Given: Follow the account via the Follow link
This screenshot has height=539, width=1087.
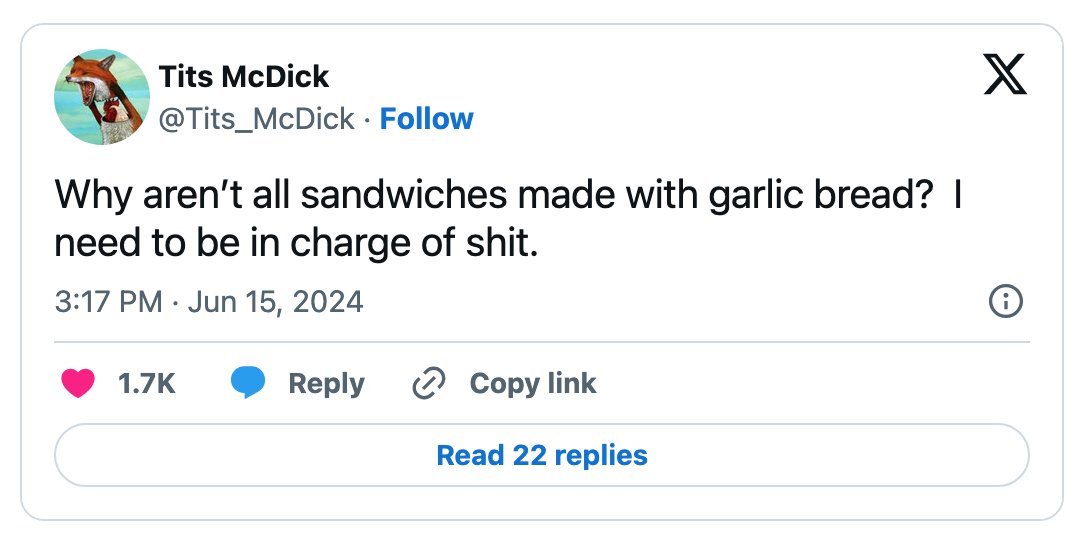Looking at the screenshot, I should click(426, 119).
